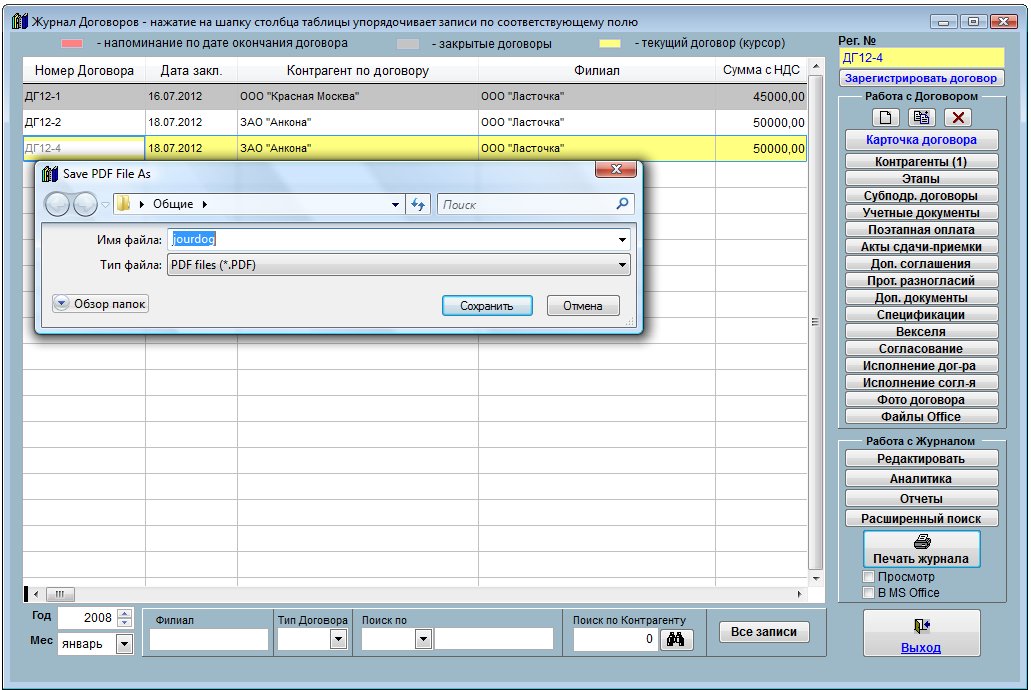Click the refresh icon in Save dialog
Screen dimensions: 1031x690
419,204
